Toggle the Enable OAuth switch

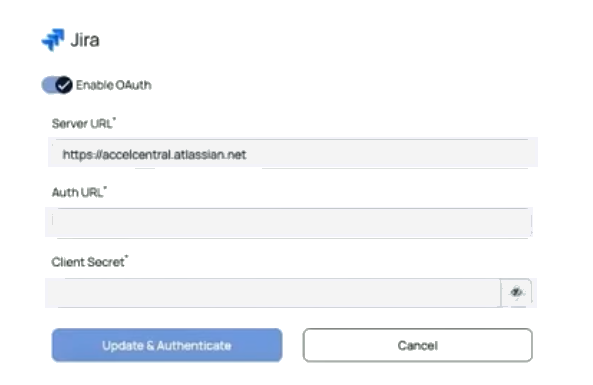click(57, 85)
